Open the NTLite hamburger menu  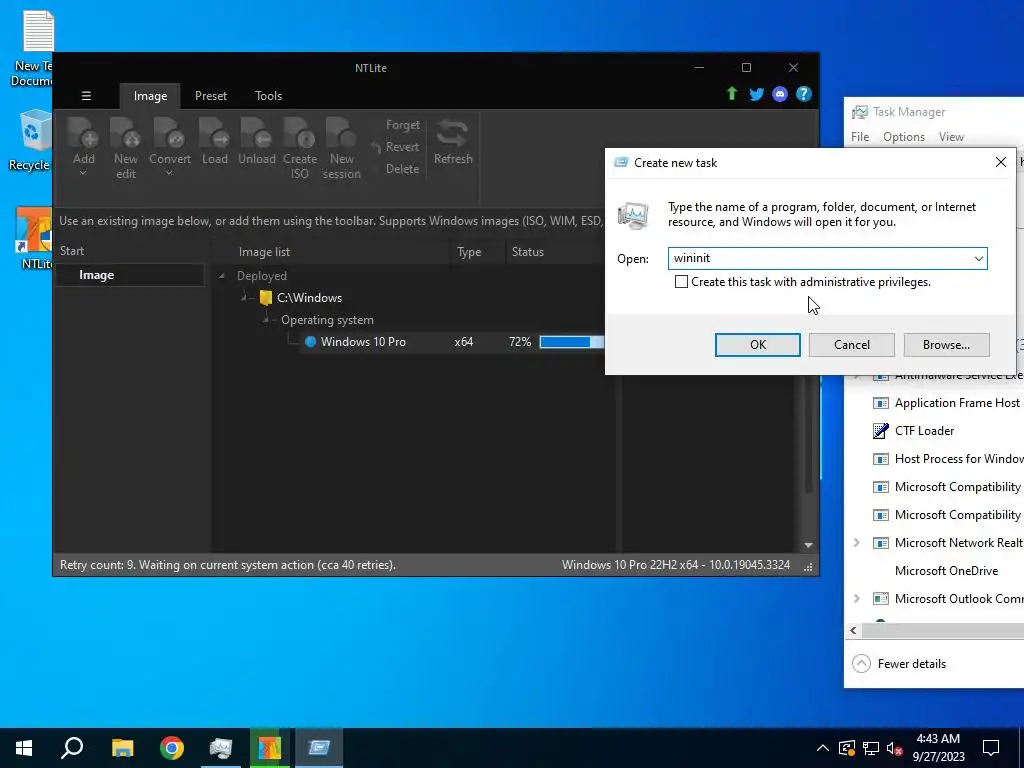(x=86, y=96)
